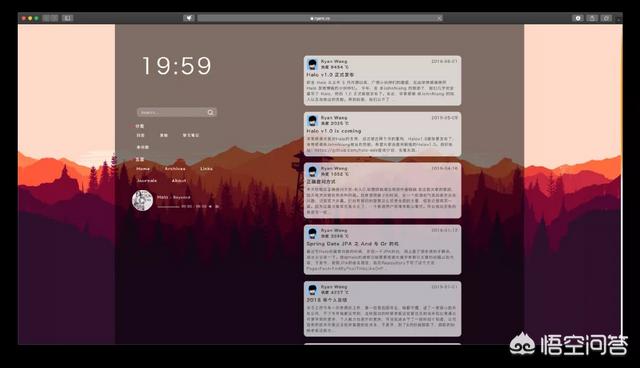Screen dimensions: 640x368
Task: Open the music player playlist icon
Action: [x=217, y=206]
